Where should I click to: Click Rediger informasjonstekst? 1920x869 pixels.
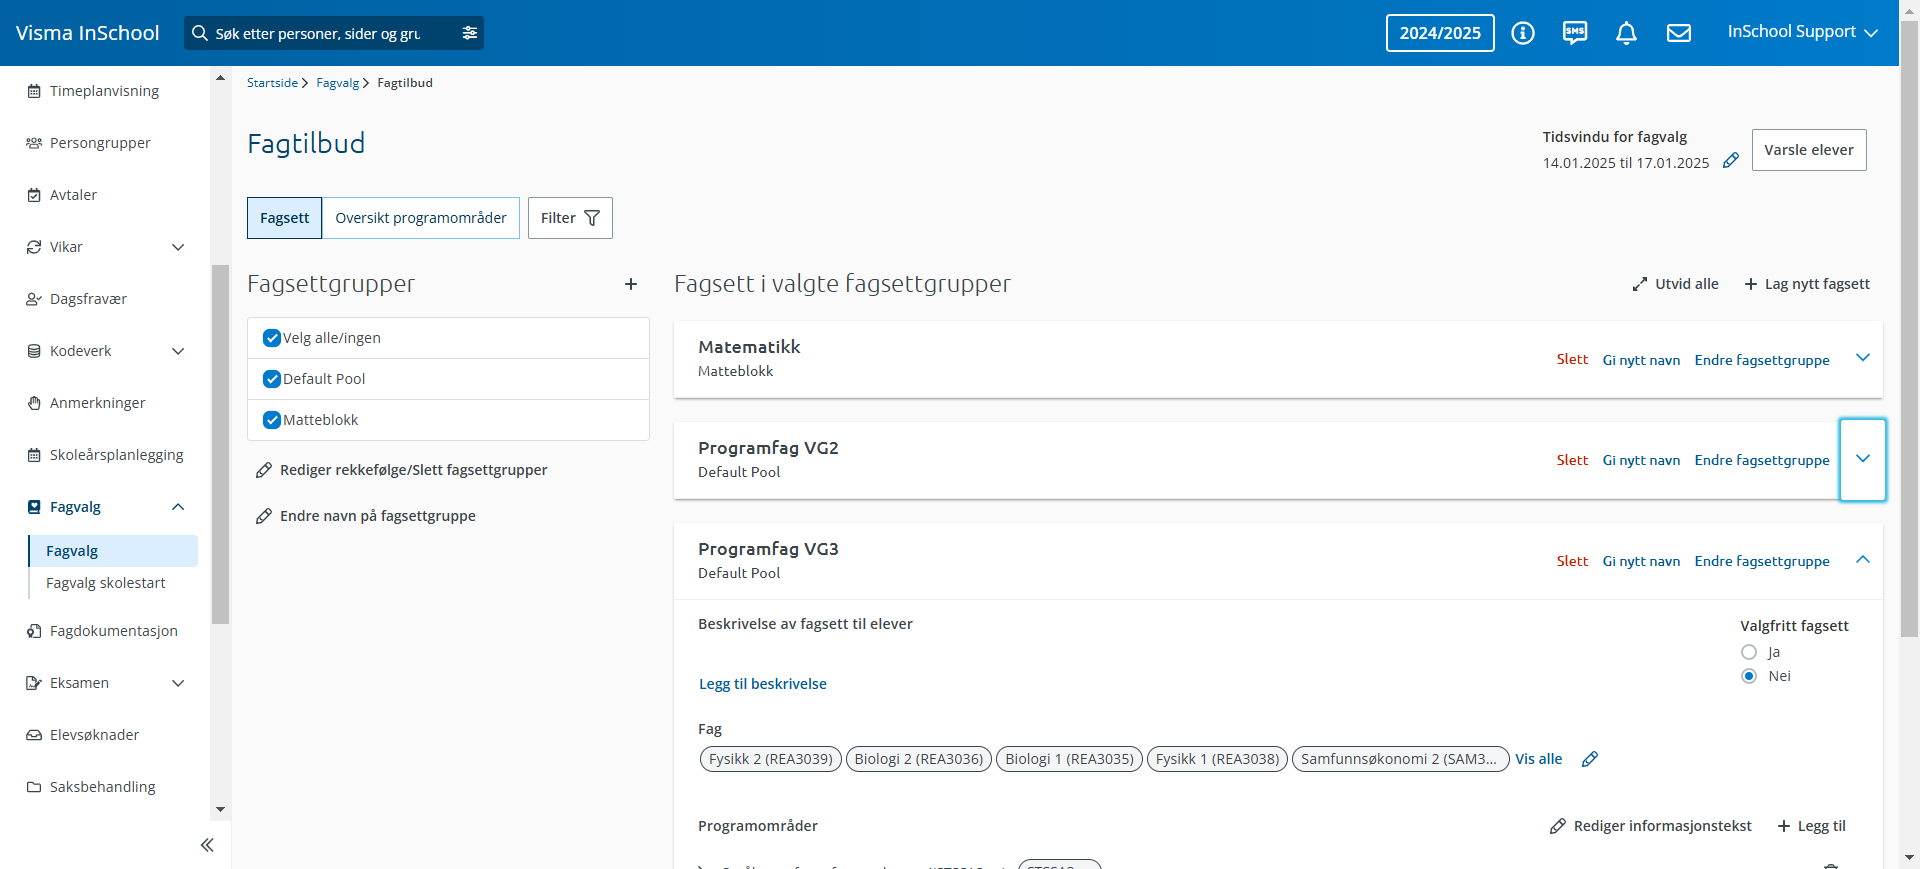[1651, 826]
